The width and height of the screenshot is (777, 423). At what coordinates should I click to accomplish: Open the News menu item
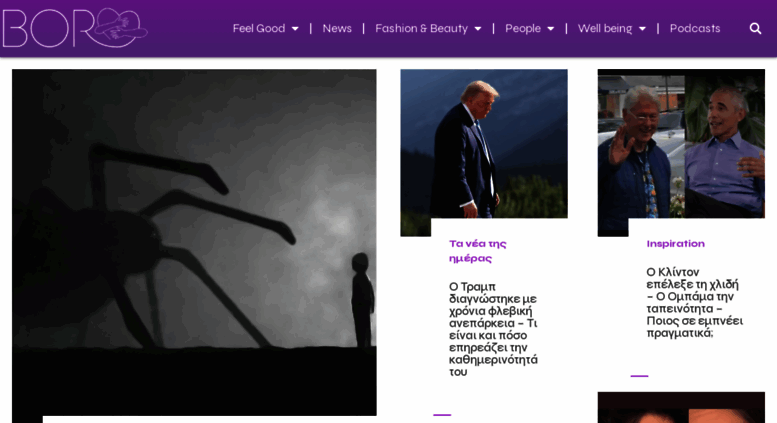[337, 29]
